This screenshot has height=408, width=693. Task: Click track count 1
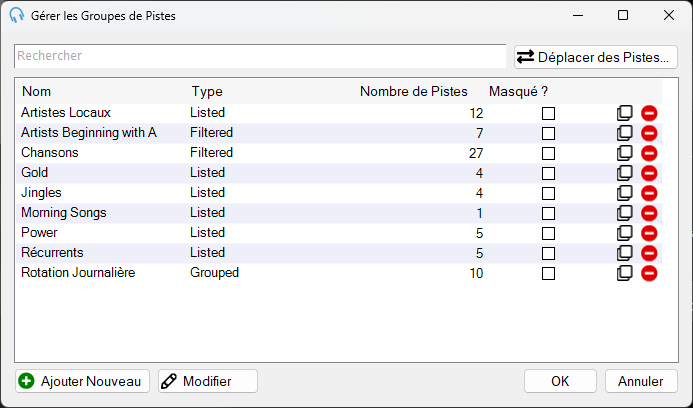480,214
